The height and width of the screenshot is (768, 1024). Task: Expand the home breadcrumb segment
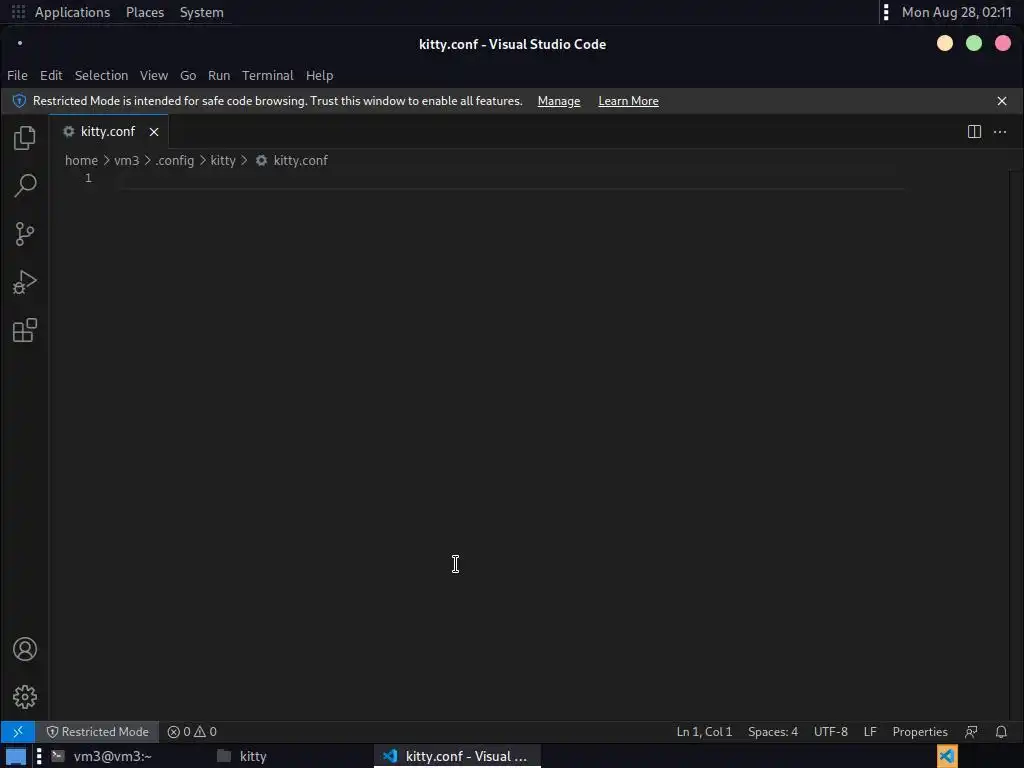[81, 161]
